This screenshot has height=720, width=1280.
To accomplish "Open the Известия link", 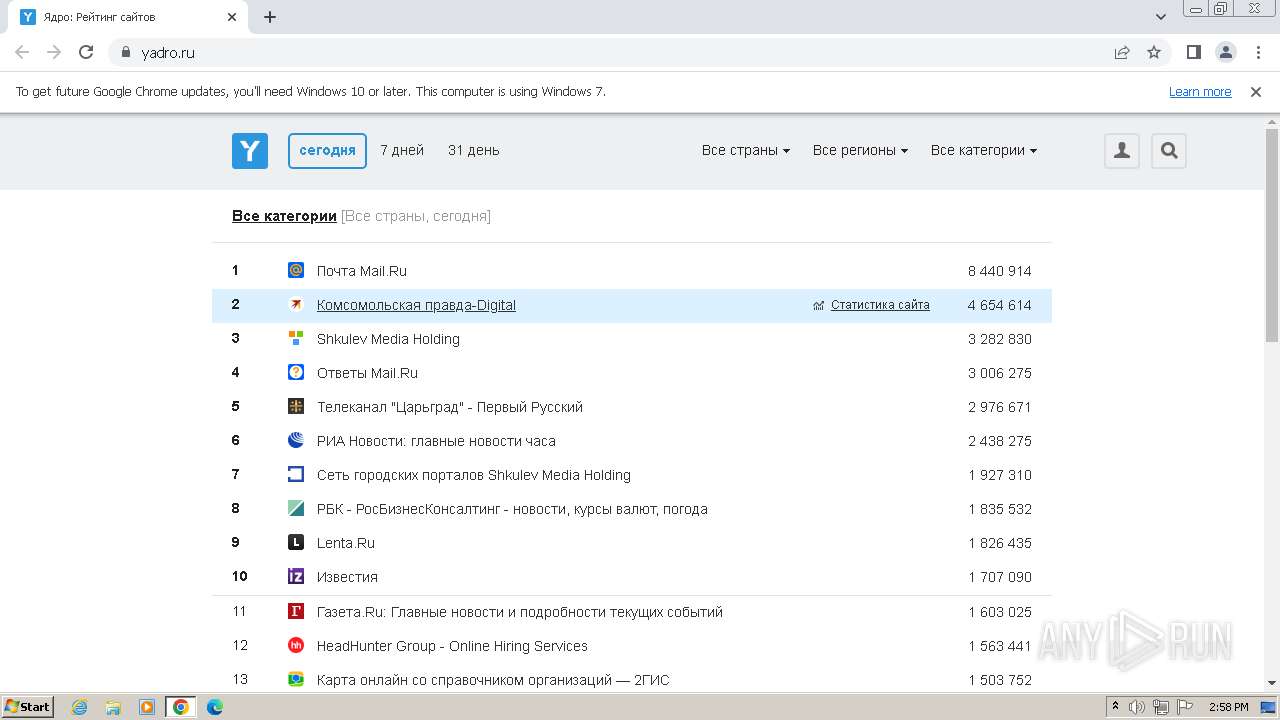I will (x=347, y=577).
